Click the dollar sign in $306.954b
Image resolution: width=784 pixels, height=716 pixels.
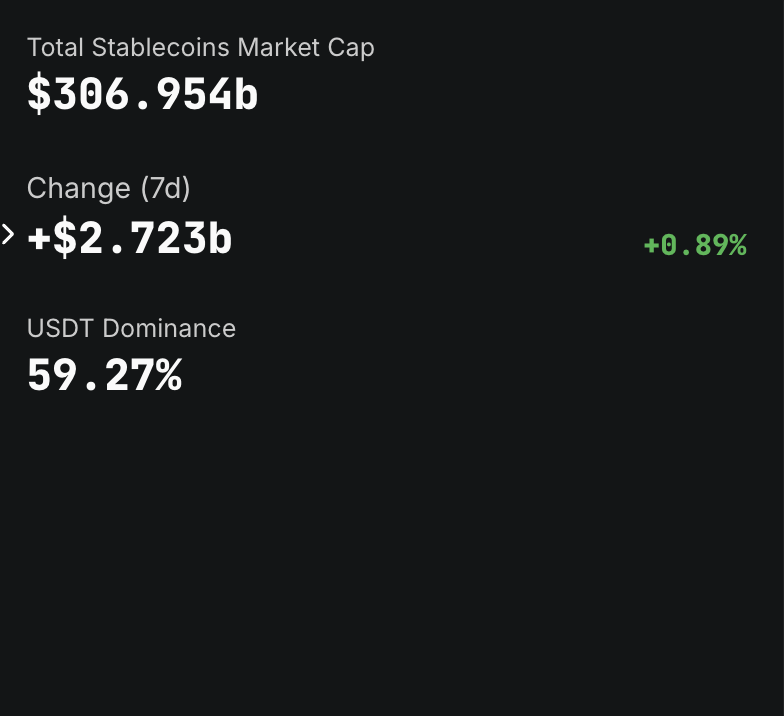click(x=38, y=94)
